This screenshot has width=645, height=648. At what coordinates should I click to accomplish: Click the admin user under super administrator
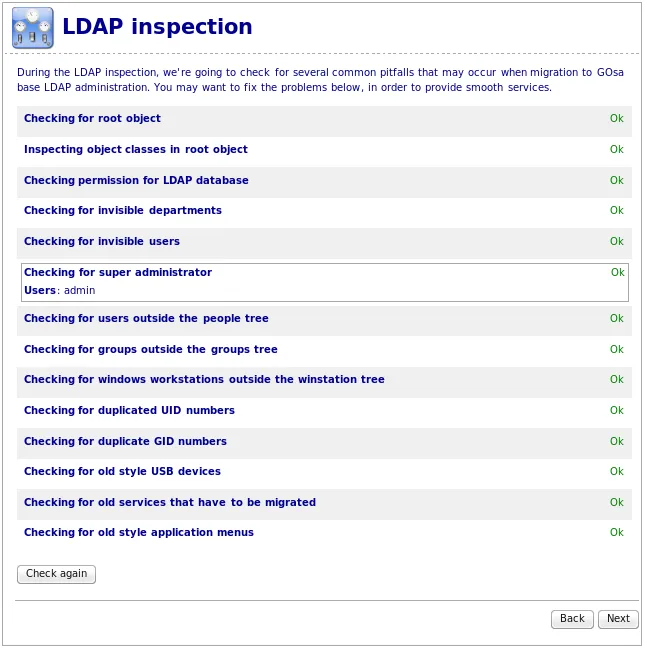coord(80,291)
